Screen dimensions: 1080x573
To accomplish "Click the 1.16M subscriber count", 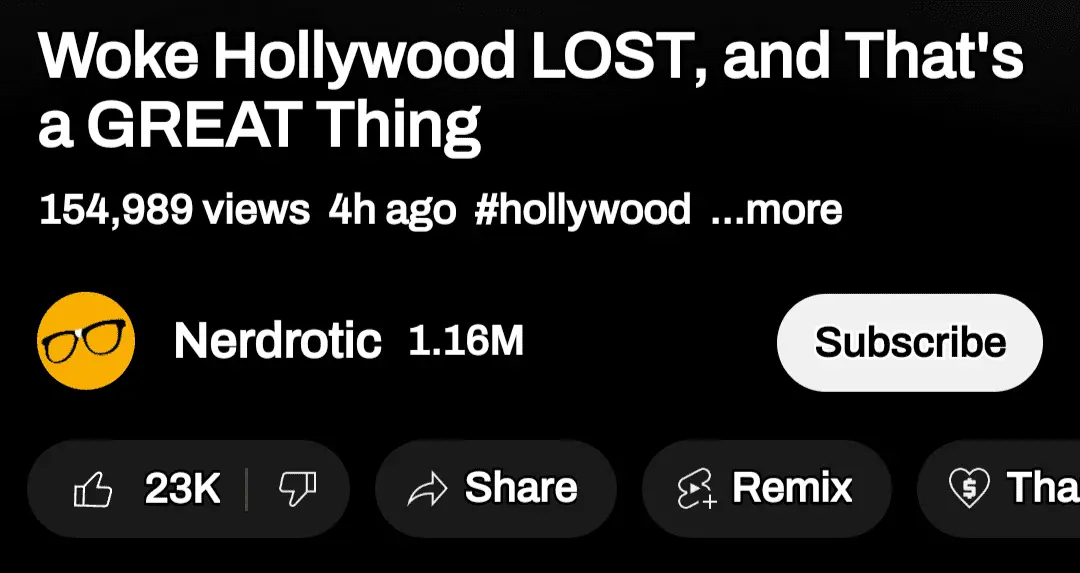I will (x=466, y=342).
